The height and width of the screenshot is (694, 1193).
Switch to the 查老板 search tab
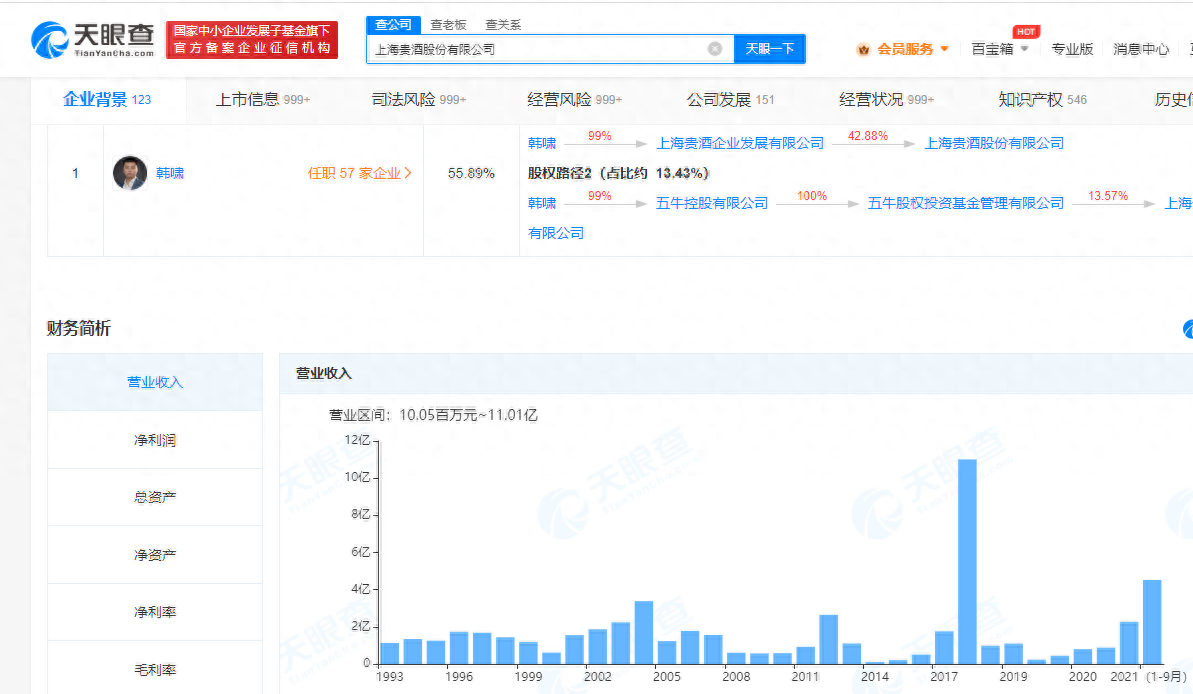click(448, 25)
